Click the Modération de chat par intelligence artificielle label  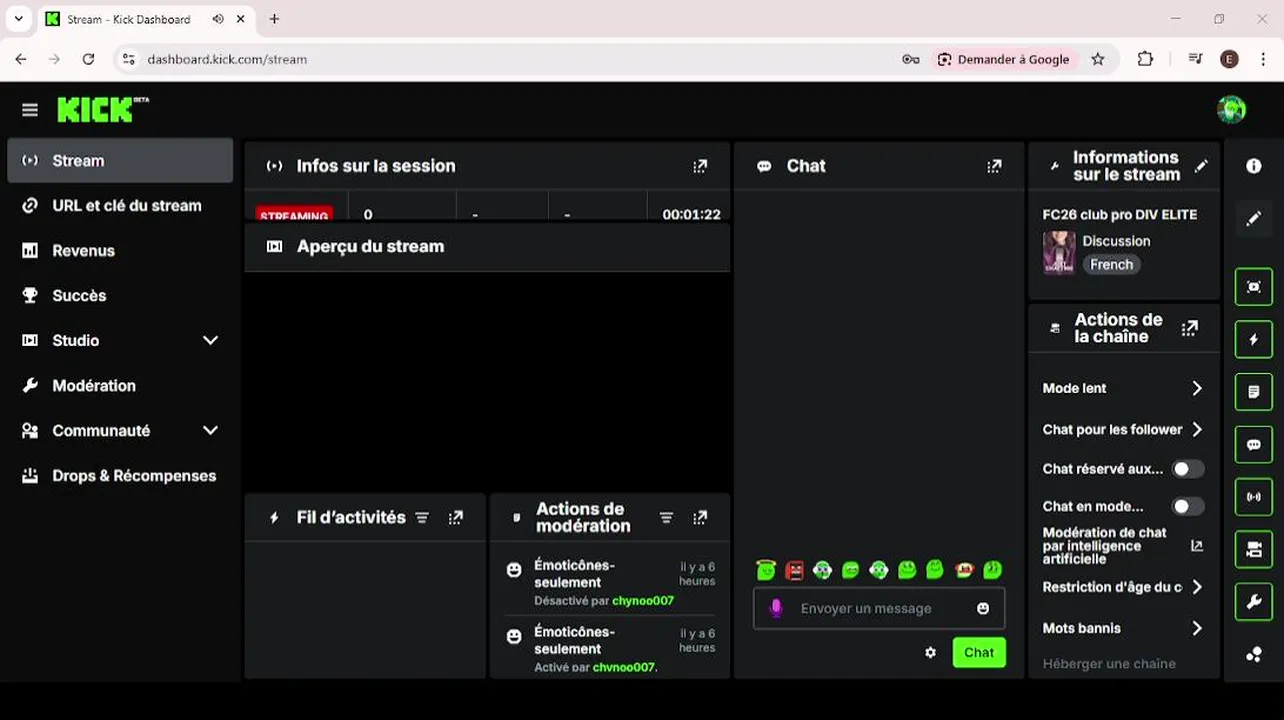pos(1104,546)
